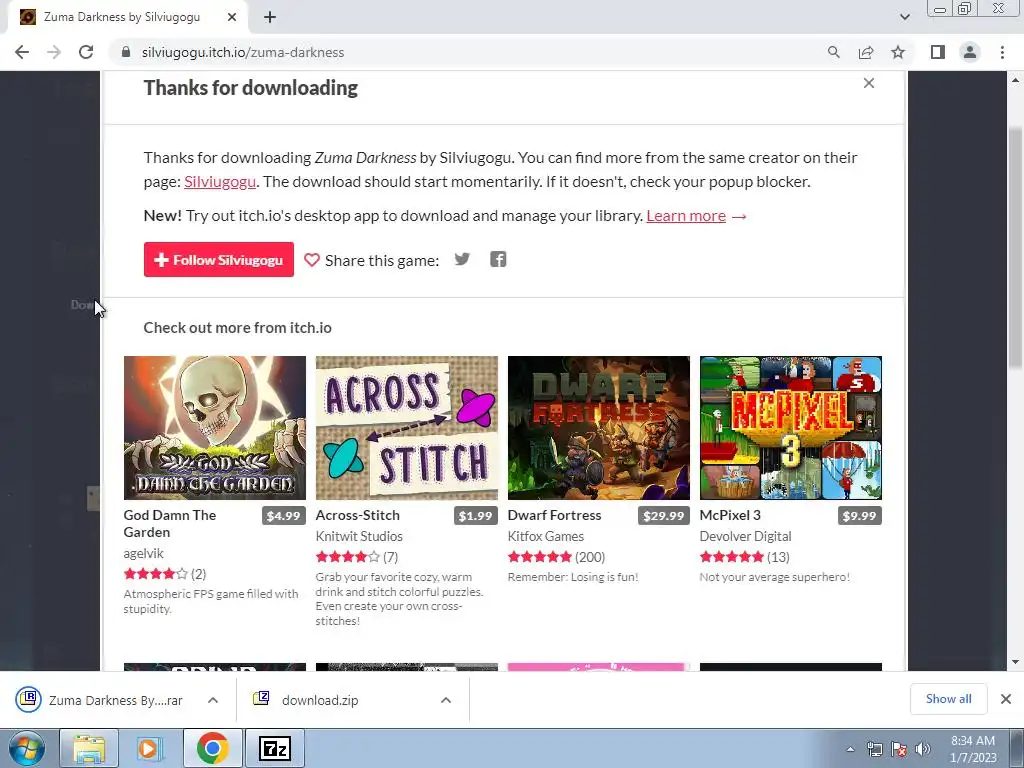Open the tab search dropdown arrow

pyautogui.click(x=904, y=17)
